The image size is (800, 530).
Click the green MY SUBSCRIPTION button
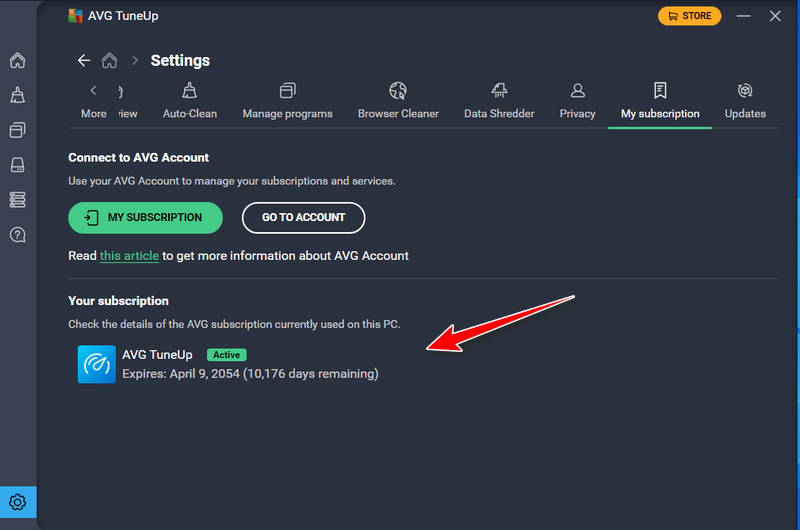tap(145, 218)
